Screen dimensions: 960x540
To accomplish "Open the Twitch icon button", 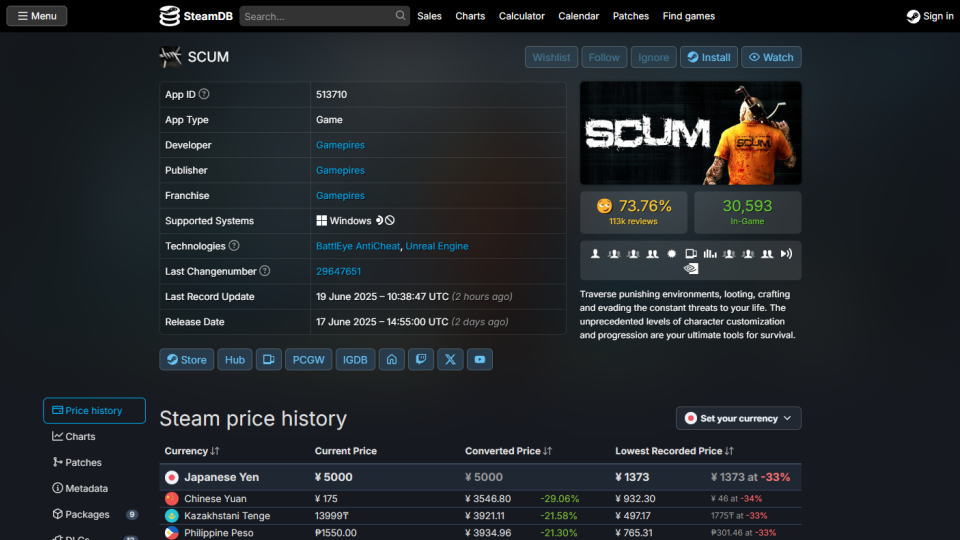I will [421, 359].
